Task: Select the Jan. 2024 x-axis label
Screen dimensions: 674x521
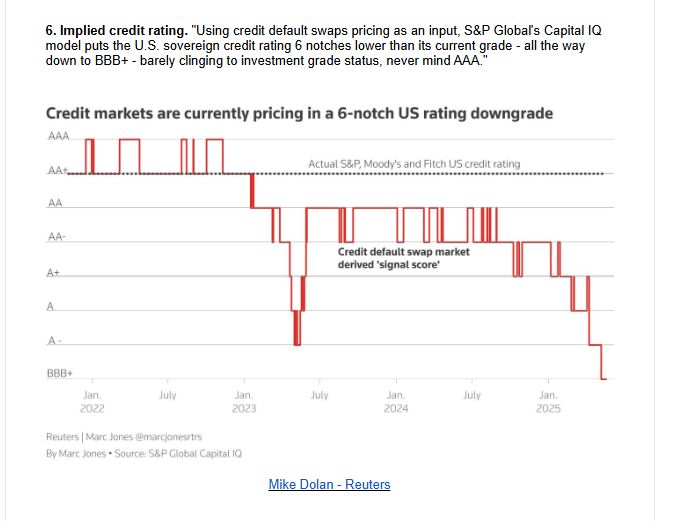Action: 396,401
